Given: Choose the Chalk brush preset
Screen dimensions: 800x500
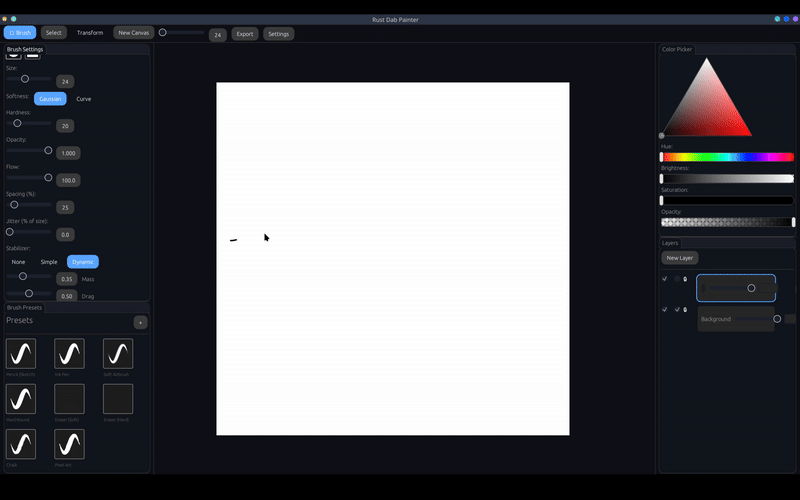Looking at the screenshot, I should click(x=21, y=444).
